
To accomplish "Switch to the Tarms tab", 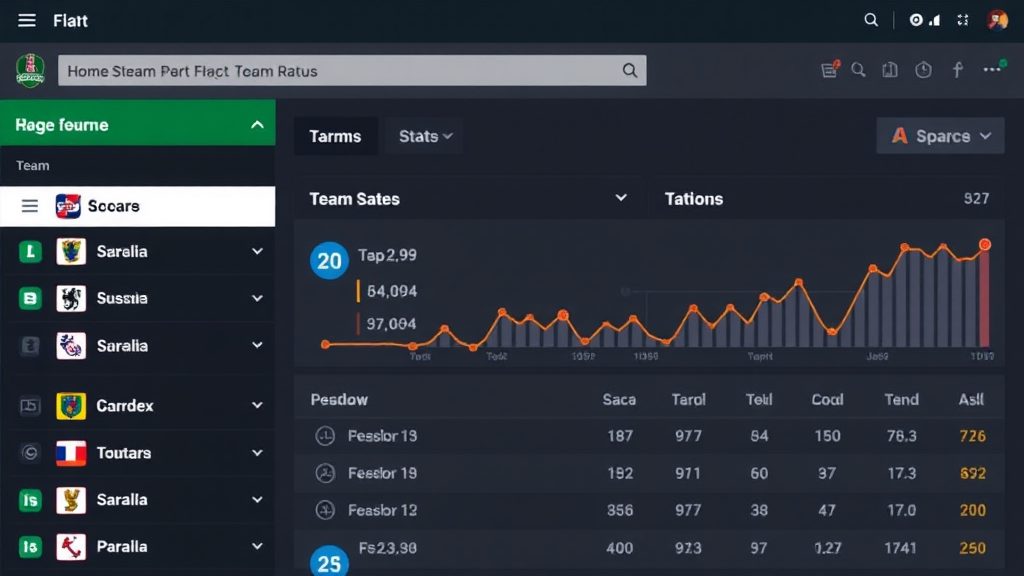I will tap(335, 136).
